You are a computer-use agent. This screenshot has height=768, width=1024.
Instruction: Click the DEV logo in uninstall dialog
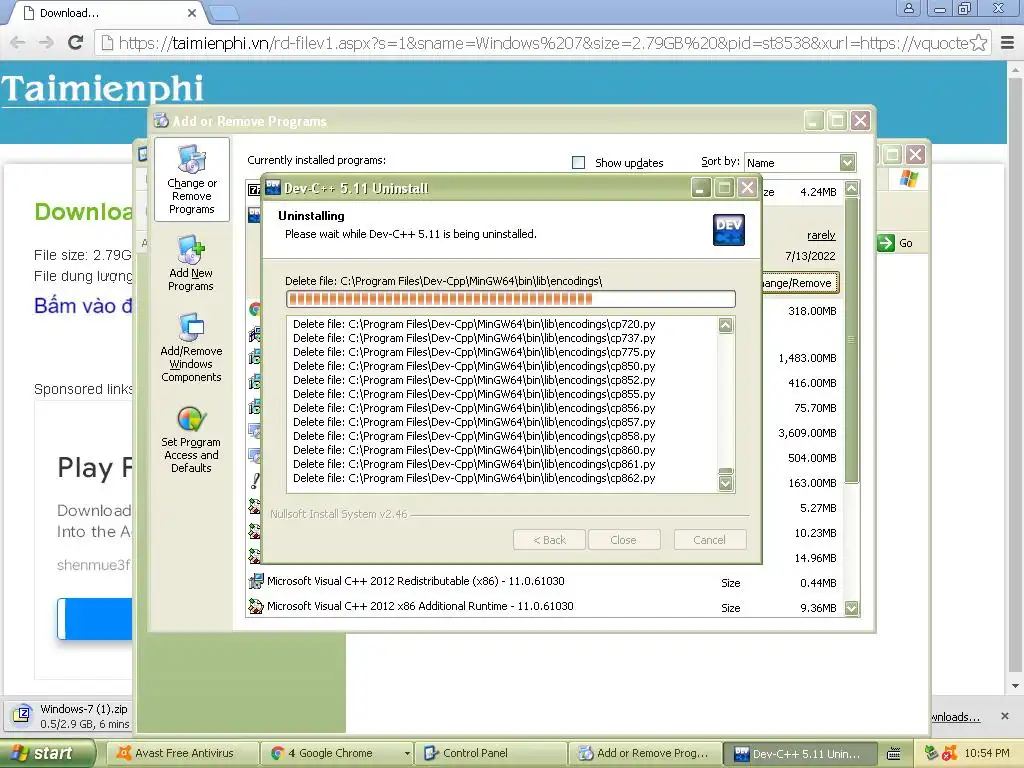point(729,230)
